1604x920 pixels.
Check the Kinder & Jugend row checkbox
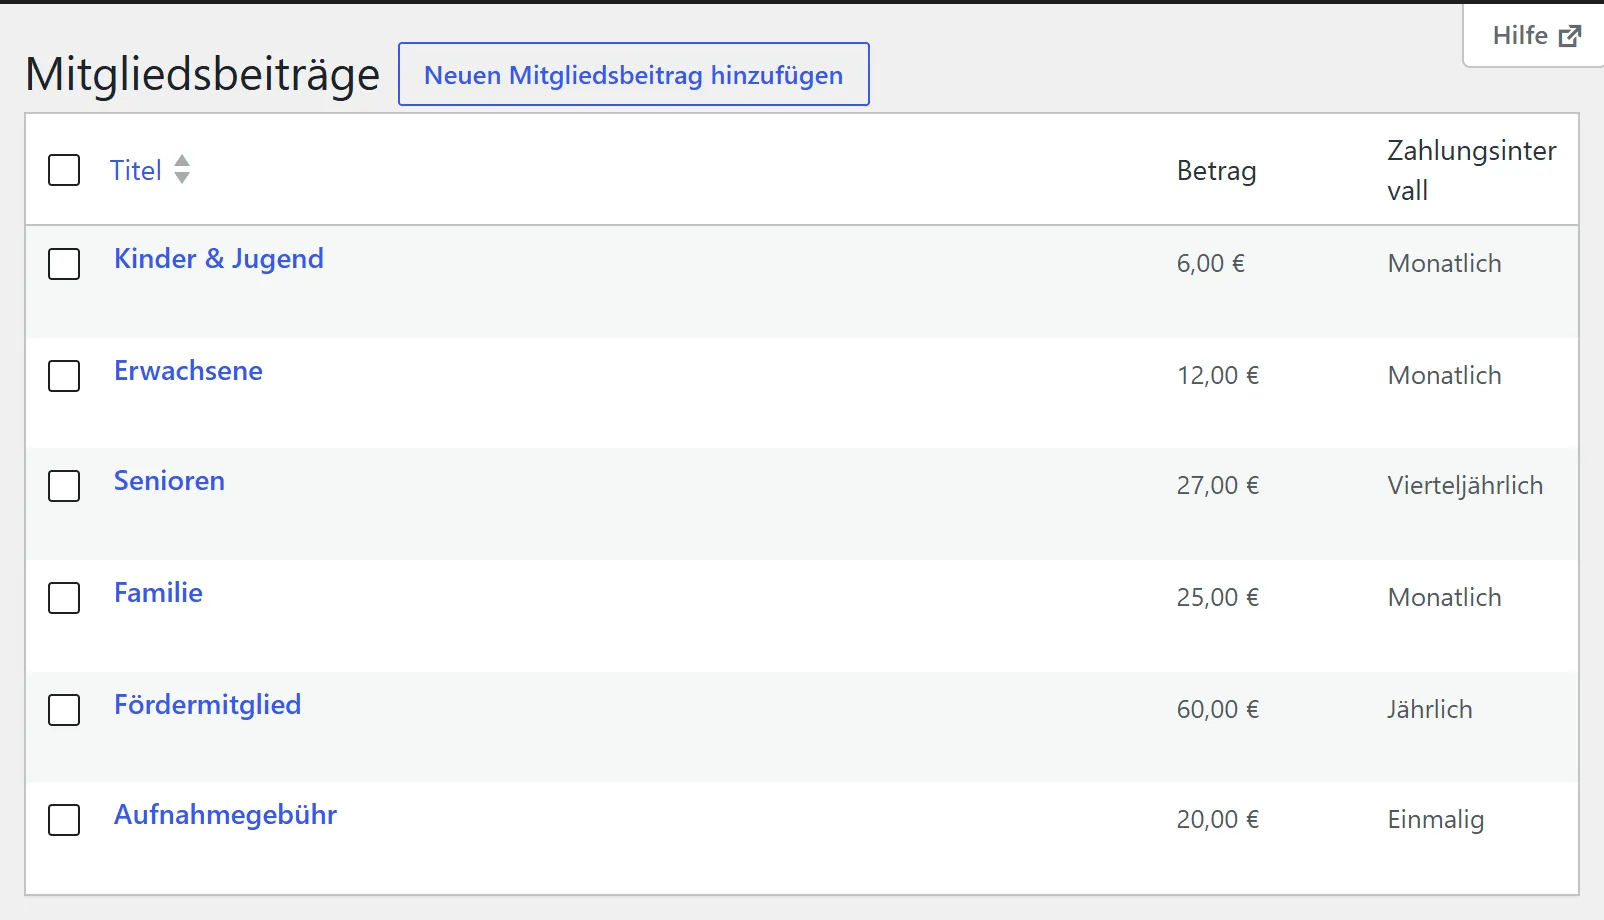64,264
